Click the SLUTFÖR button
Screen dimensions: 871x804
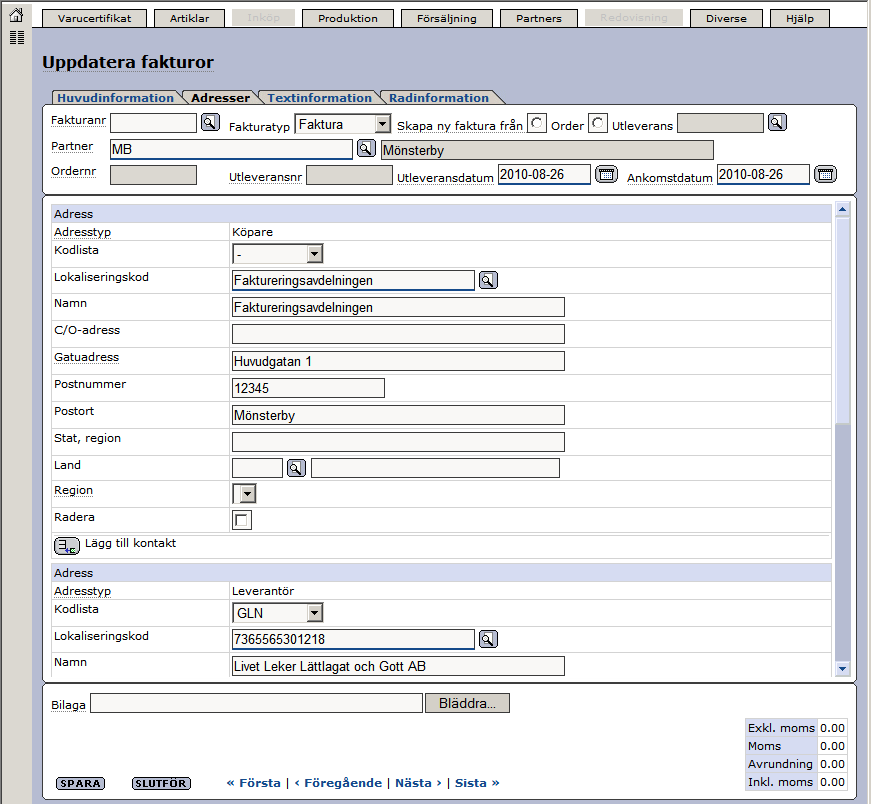[x=161, y=783]
